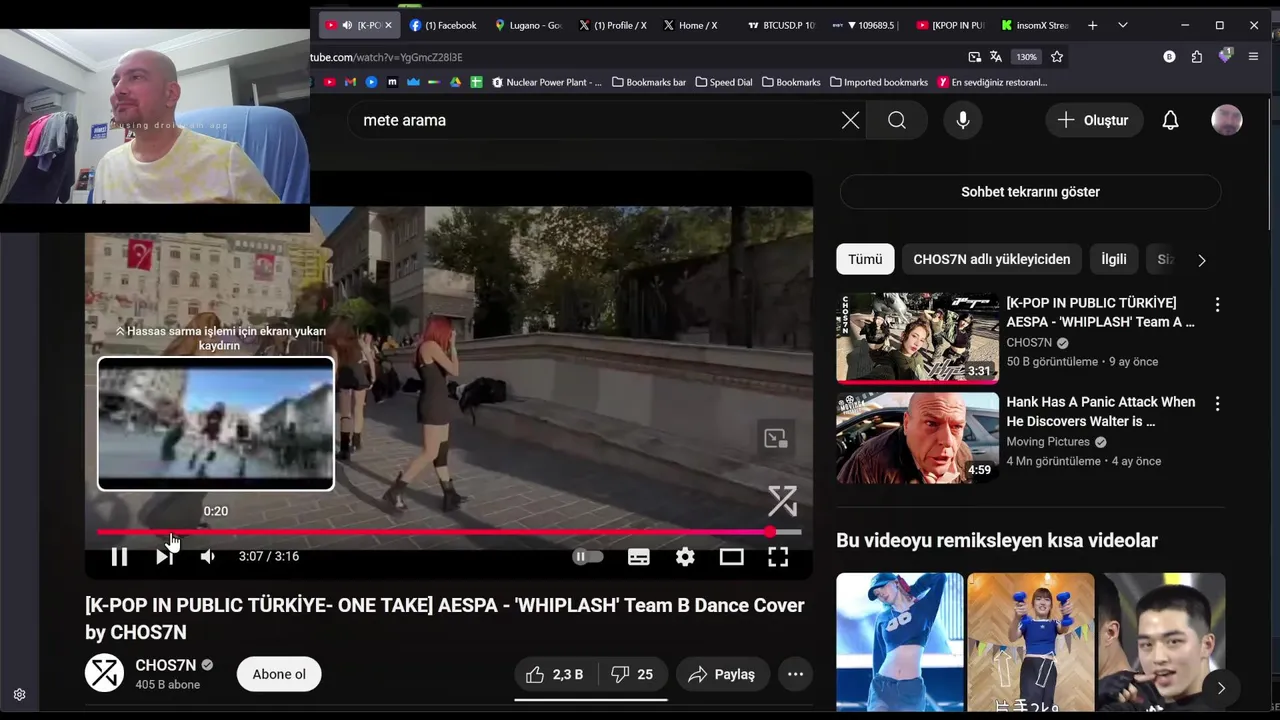Click the search magnifier button
Screen dimensions: 1280x720
(x=897, y=120)
